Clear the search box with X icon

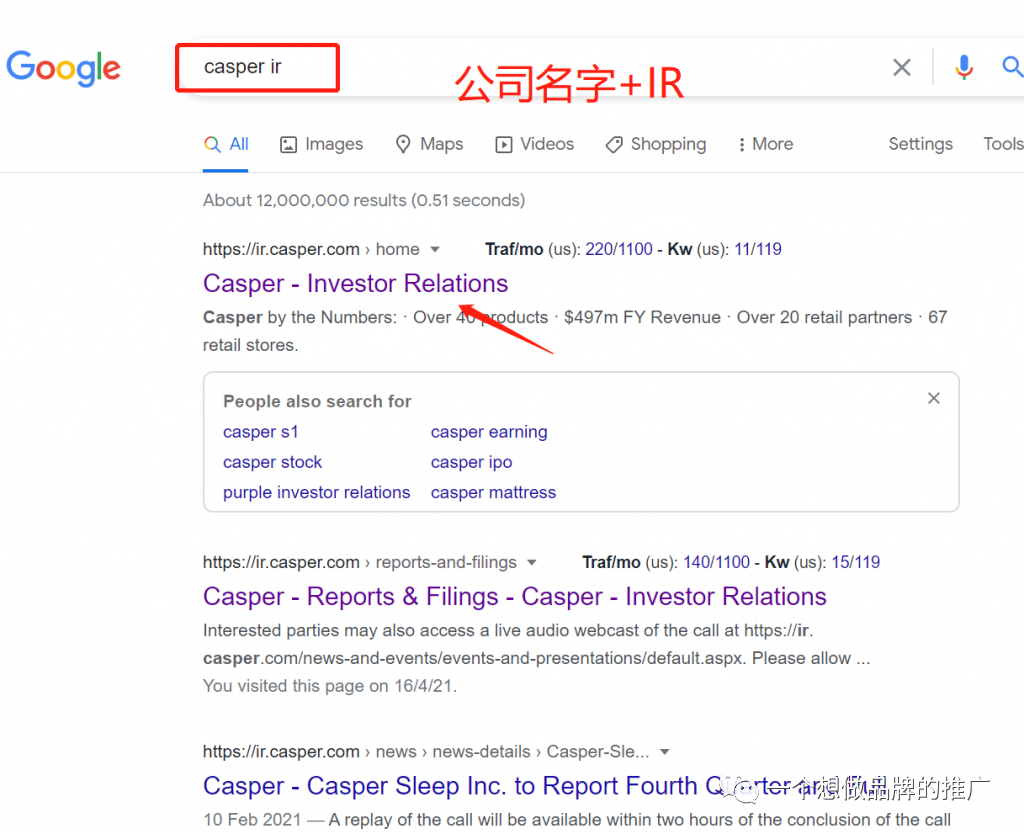click(901, 67)
